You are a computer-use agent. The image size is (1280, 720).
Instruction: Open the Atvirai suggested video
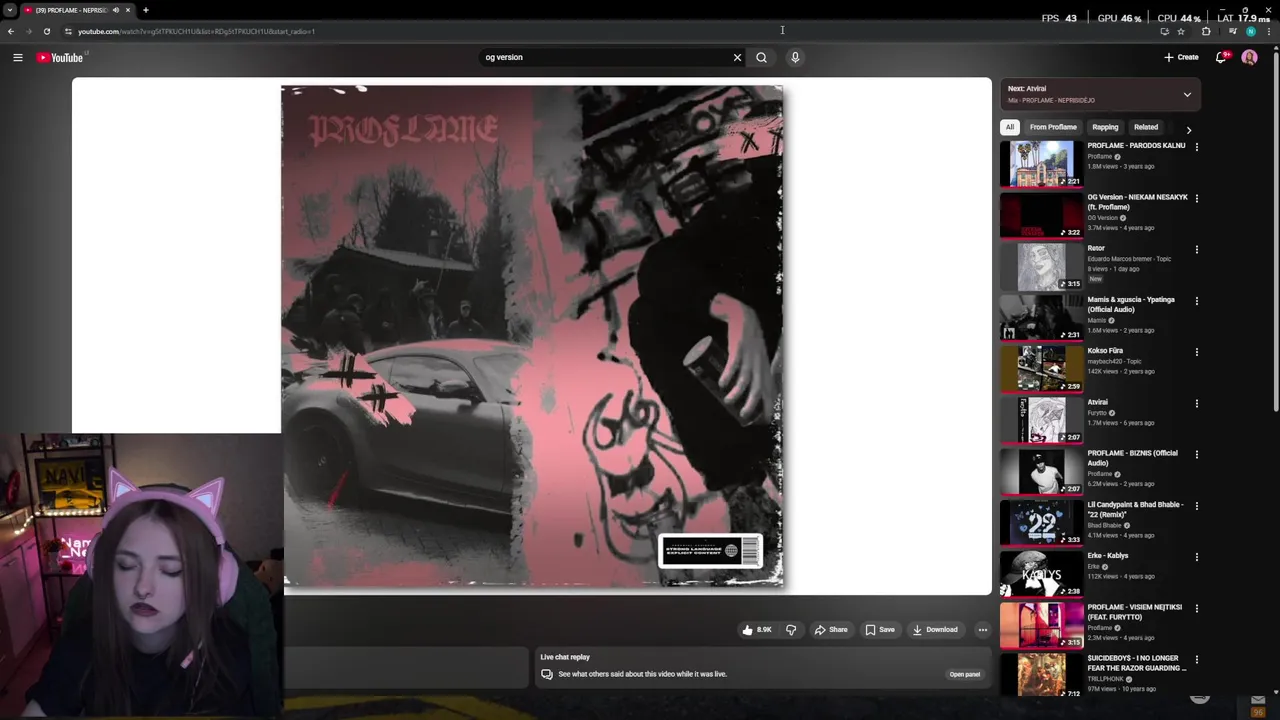tap(1097, 402)
